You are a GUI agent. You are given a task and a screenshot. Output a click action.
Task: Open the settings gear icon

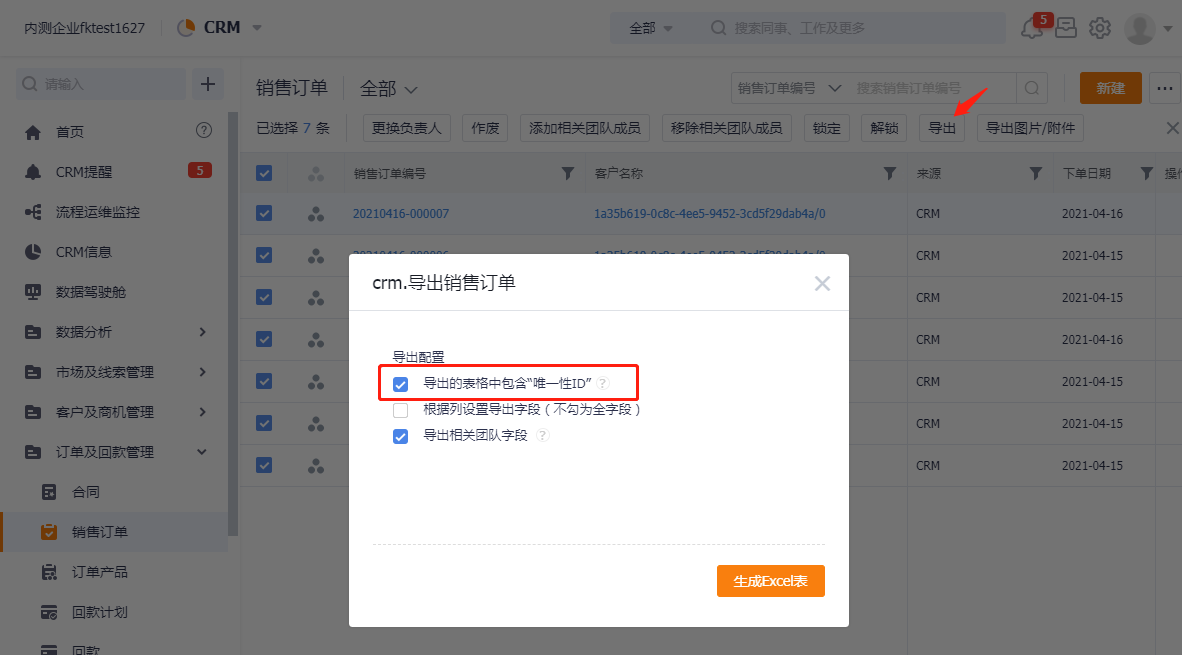coord(1100,28)
